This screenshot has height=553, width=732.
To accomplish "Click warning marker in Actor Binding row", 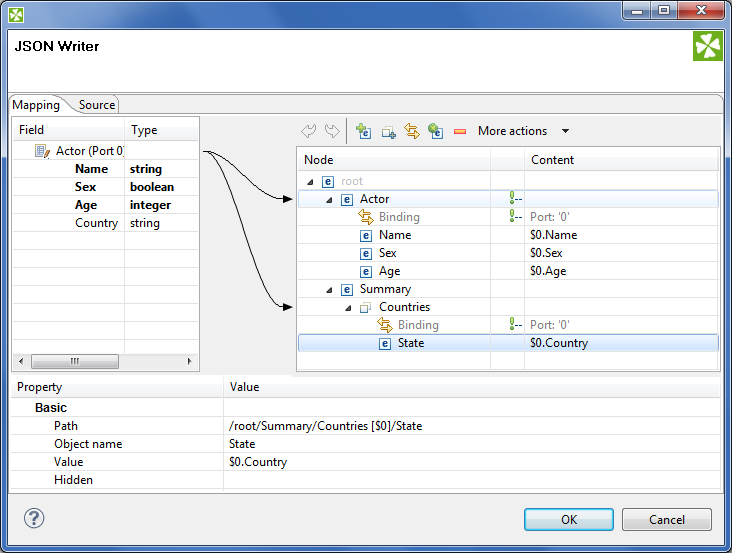I will pyautogui.click(x=515, y=216).
